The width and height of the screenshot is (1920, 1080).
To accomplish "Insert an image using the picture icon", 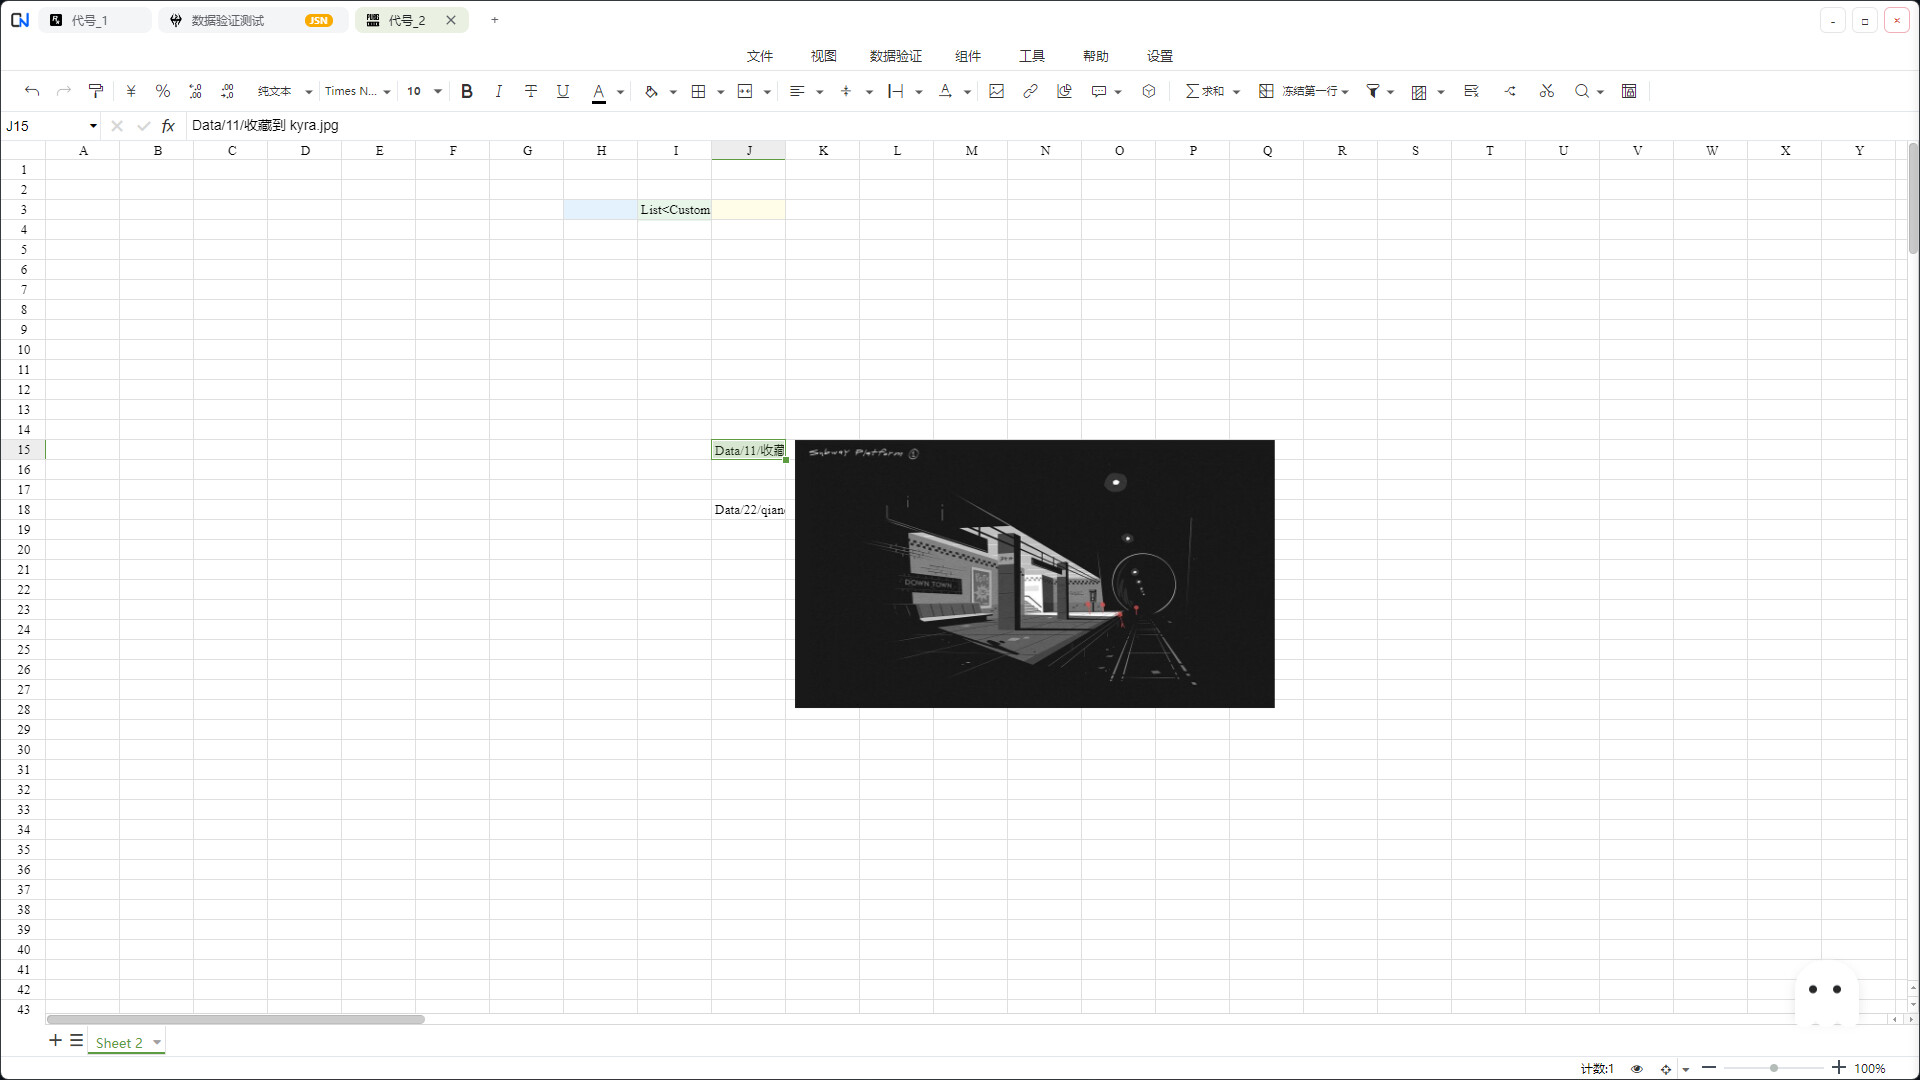I will tap(996, 91).
